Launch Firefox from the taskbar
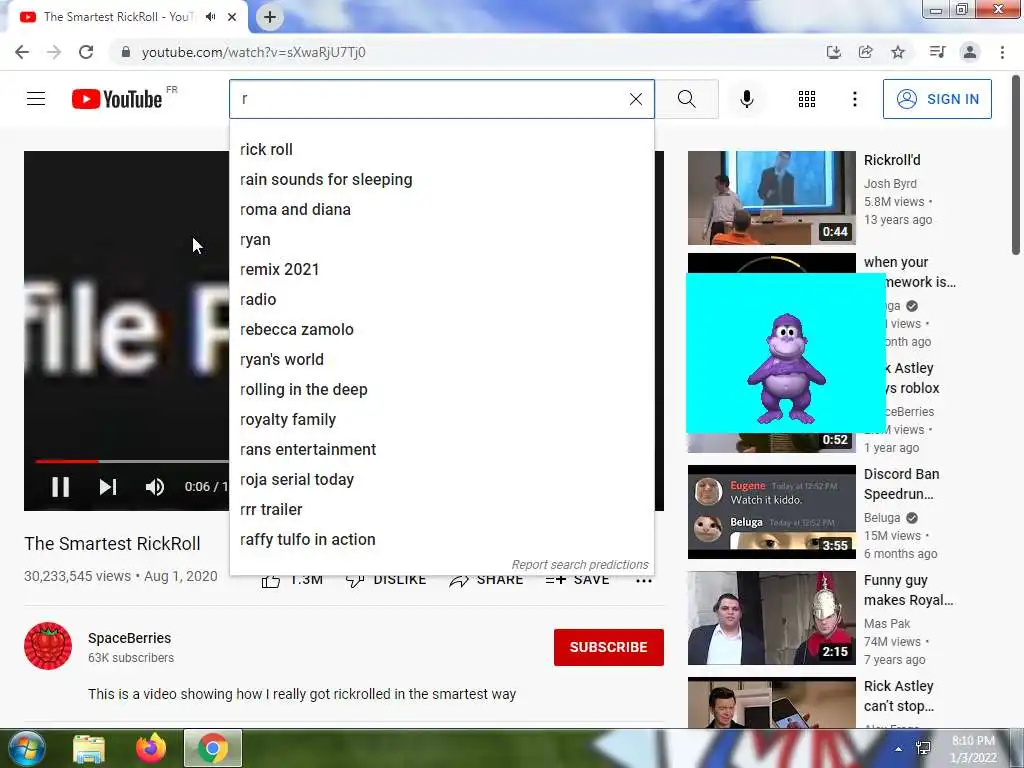 click(x=151, y=748)
